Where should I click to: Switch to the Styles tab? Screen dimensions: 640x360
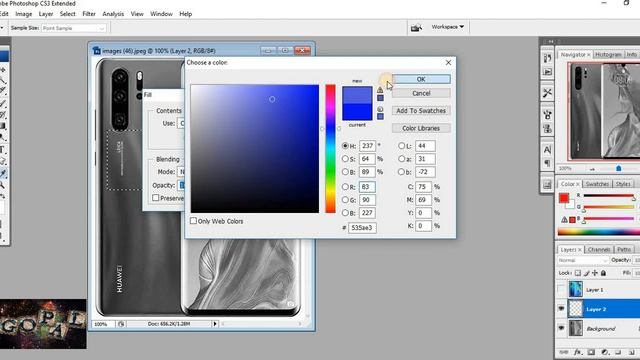pos(623,184)
